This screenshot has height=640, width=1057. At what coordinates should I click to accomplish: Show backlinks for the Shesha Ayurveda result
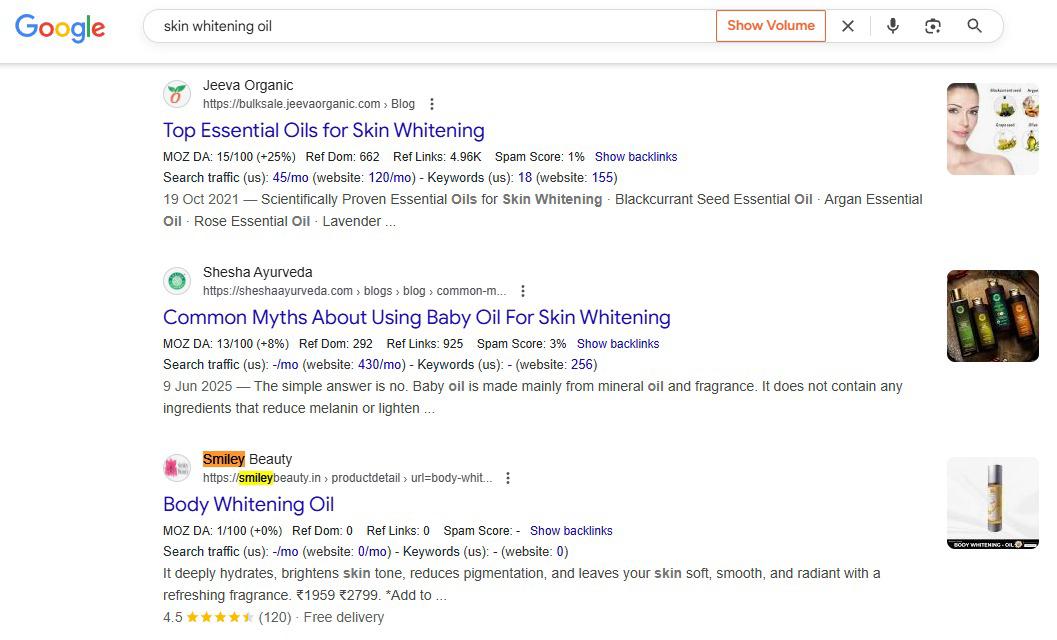click(617, 343)
